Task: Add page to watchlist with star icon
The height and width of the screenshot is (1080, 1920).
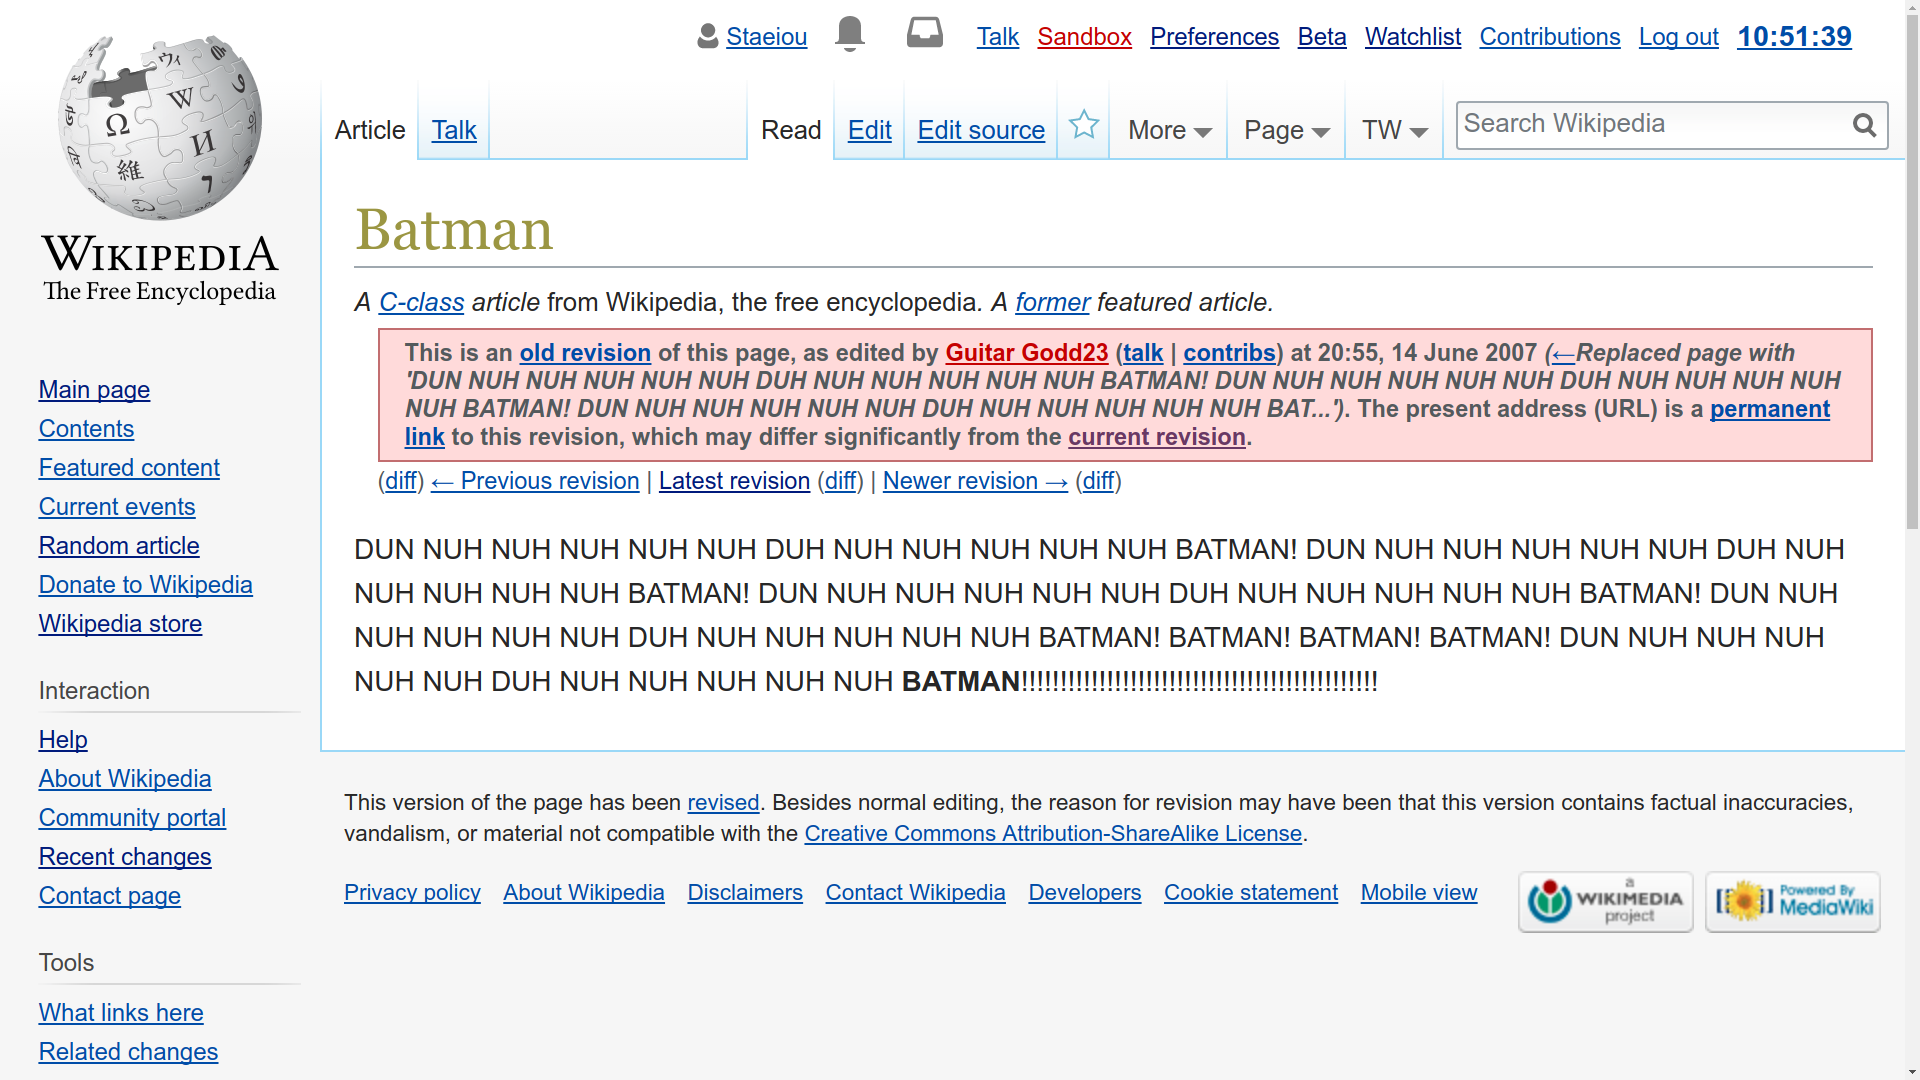Action: pyautogui.click(x=1083, y=125)
